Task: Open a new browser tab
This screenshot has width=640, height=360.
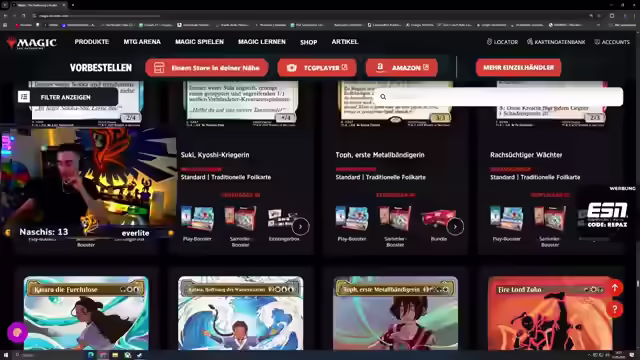Action: (x=73, y=5)
